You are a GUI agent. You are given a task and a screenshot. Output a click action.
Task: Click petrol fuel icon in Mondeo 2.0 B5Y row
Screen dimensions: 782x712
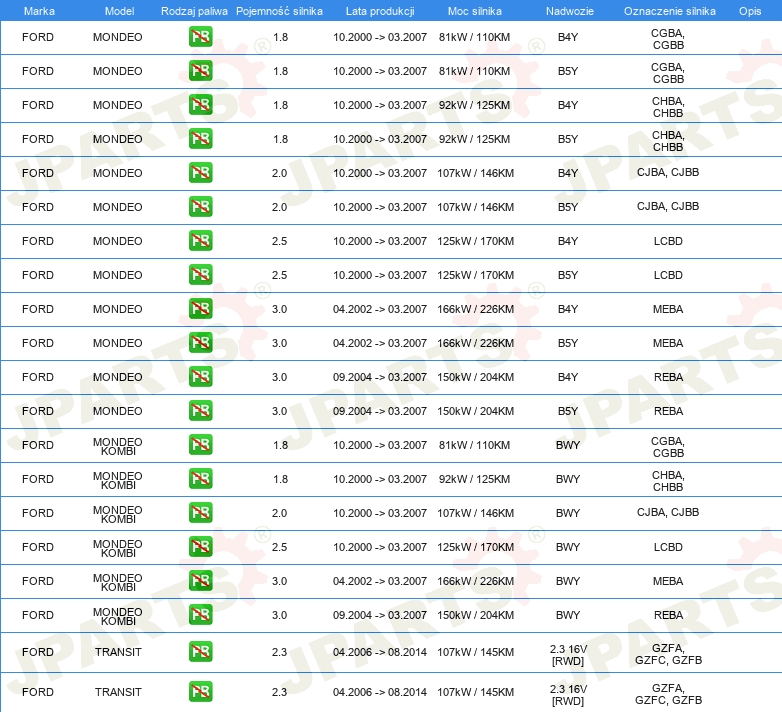pyautogui.click(x=200, y=206)
